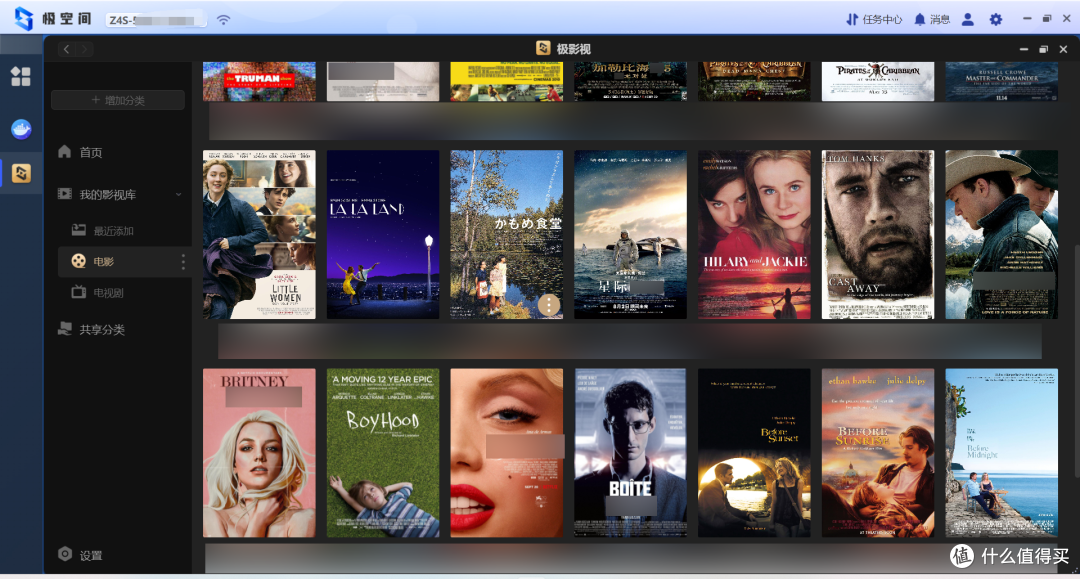Go back with the left arrow

pyautogui.click(x=66, y=49)
